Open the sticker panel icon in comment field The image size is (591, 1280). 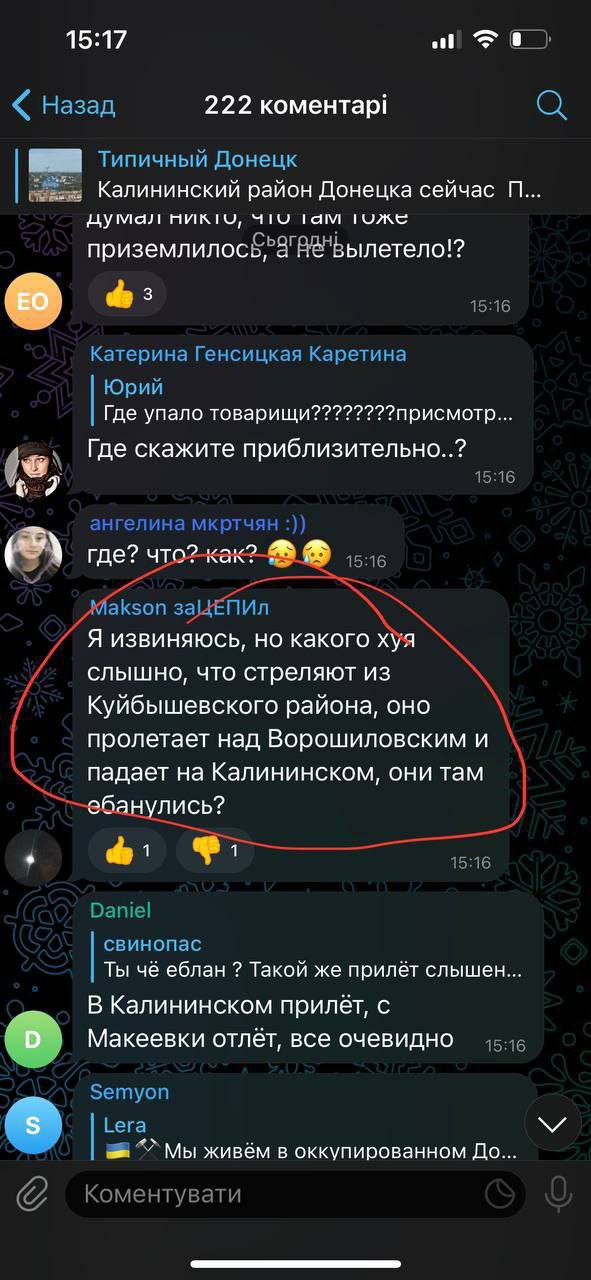tap(499, 1194)
